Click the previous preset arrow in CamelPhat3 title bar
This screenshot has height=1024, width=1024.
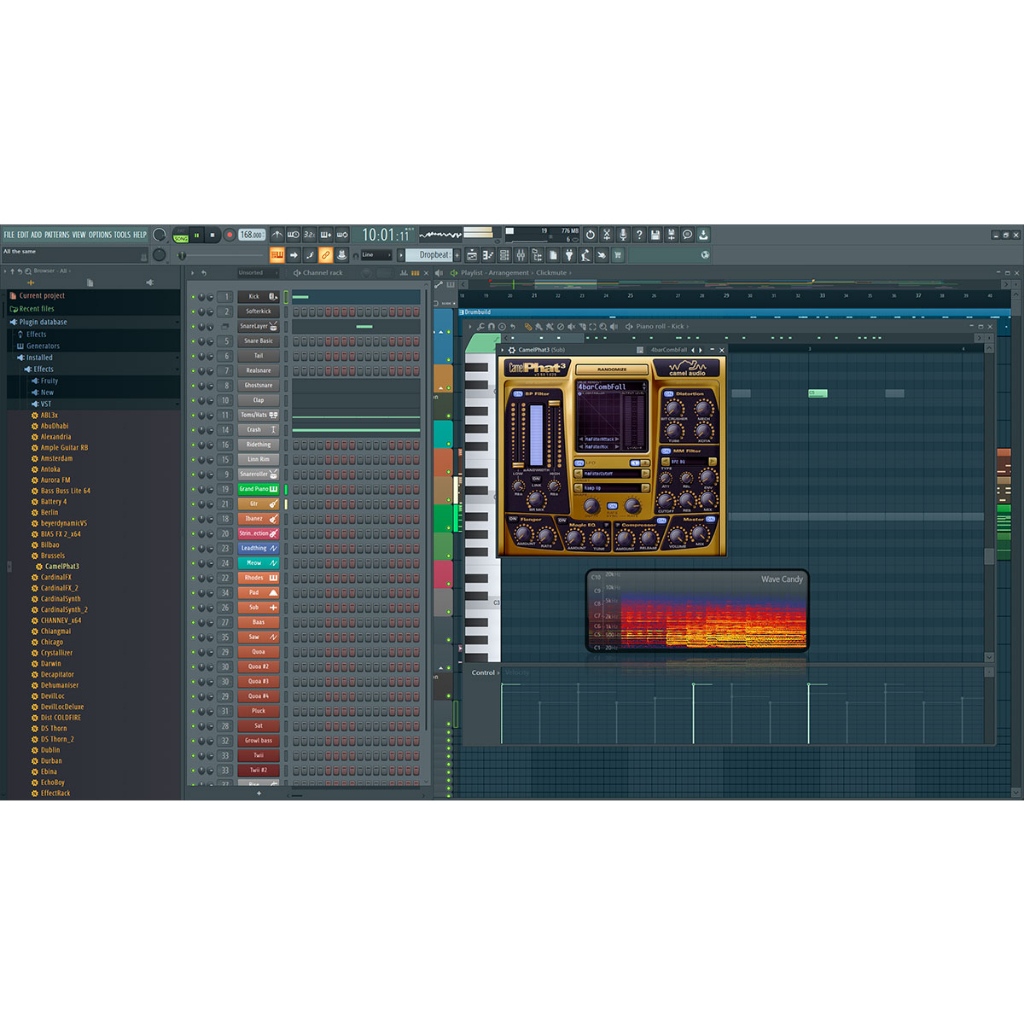[x=694, y=350]
